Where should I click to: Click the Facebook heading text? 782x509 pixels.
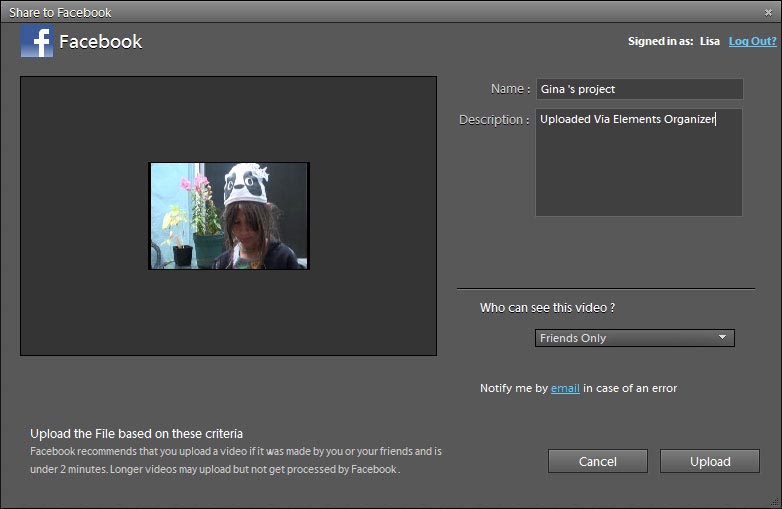click(100, 42)
